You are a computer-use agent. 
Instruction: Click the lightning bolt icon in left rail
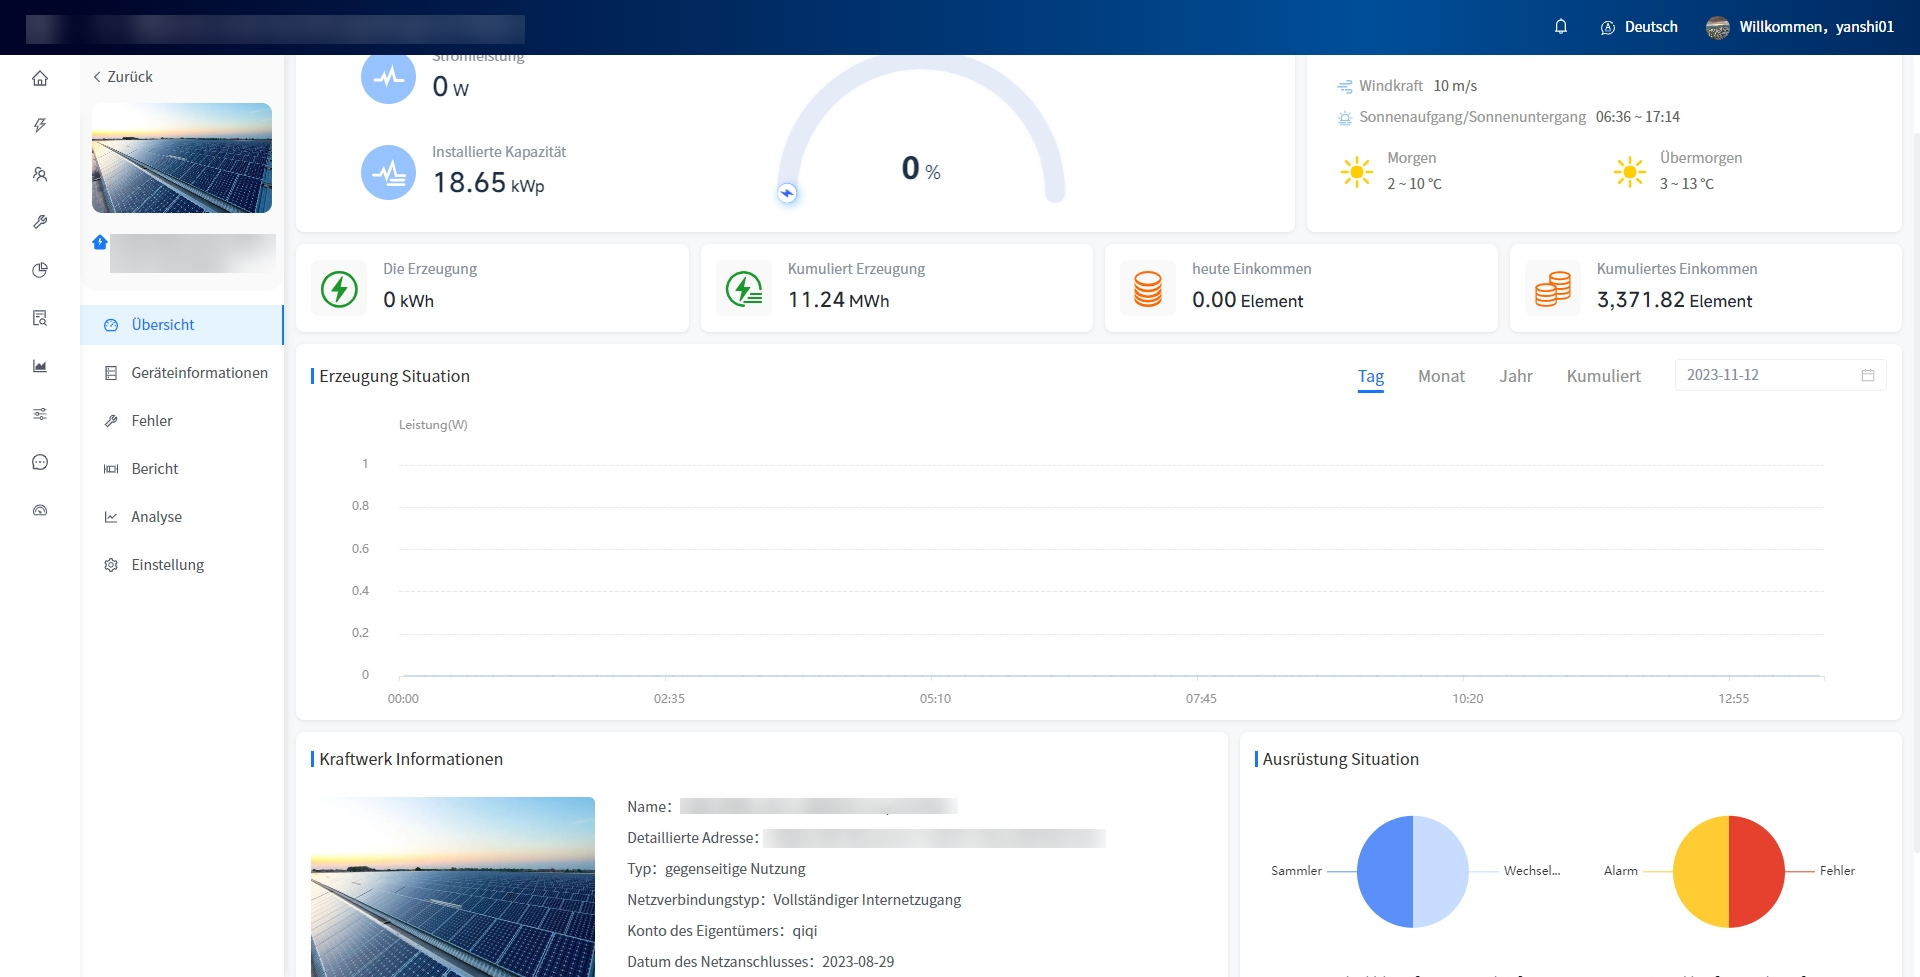pyautogui.click(x=40, y=126)
